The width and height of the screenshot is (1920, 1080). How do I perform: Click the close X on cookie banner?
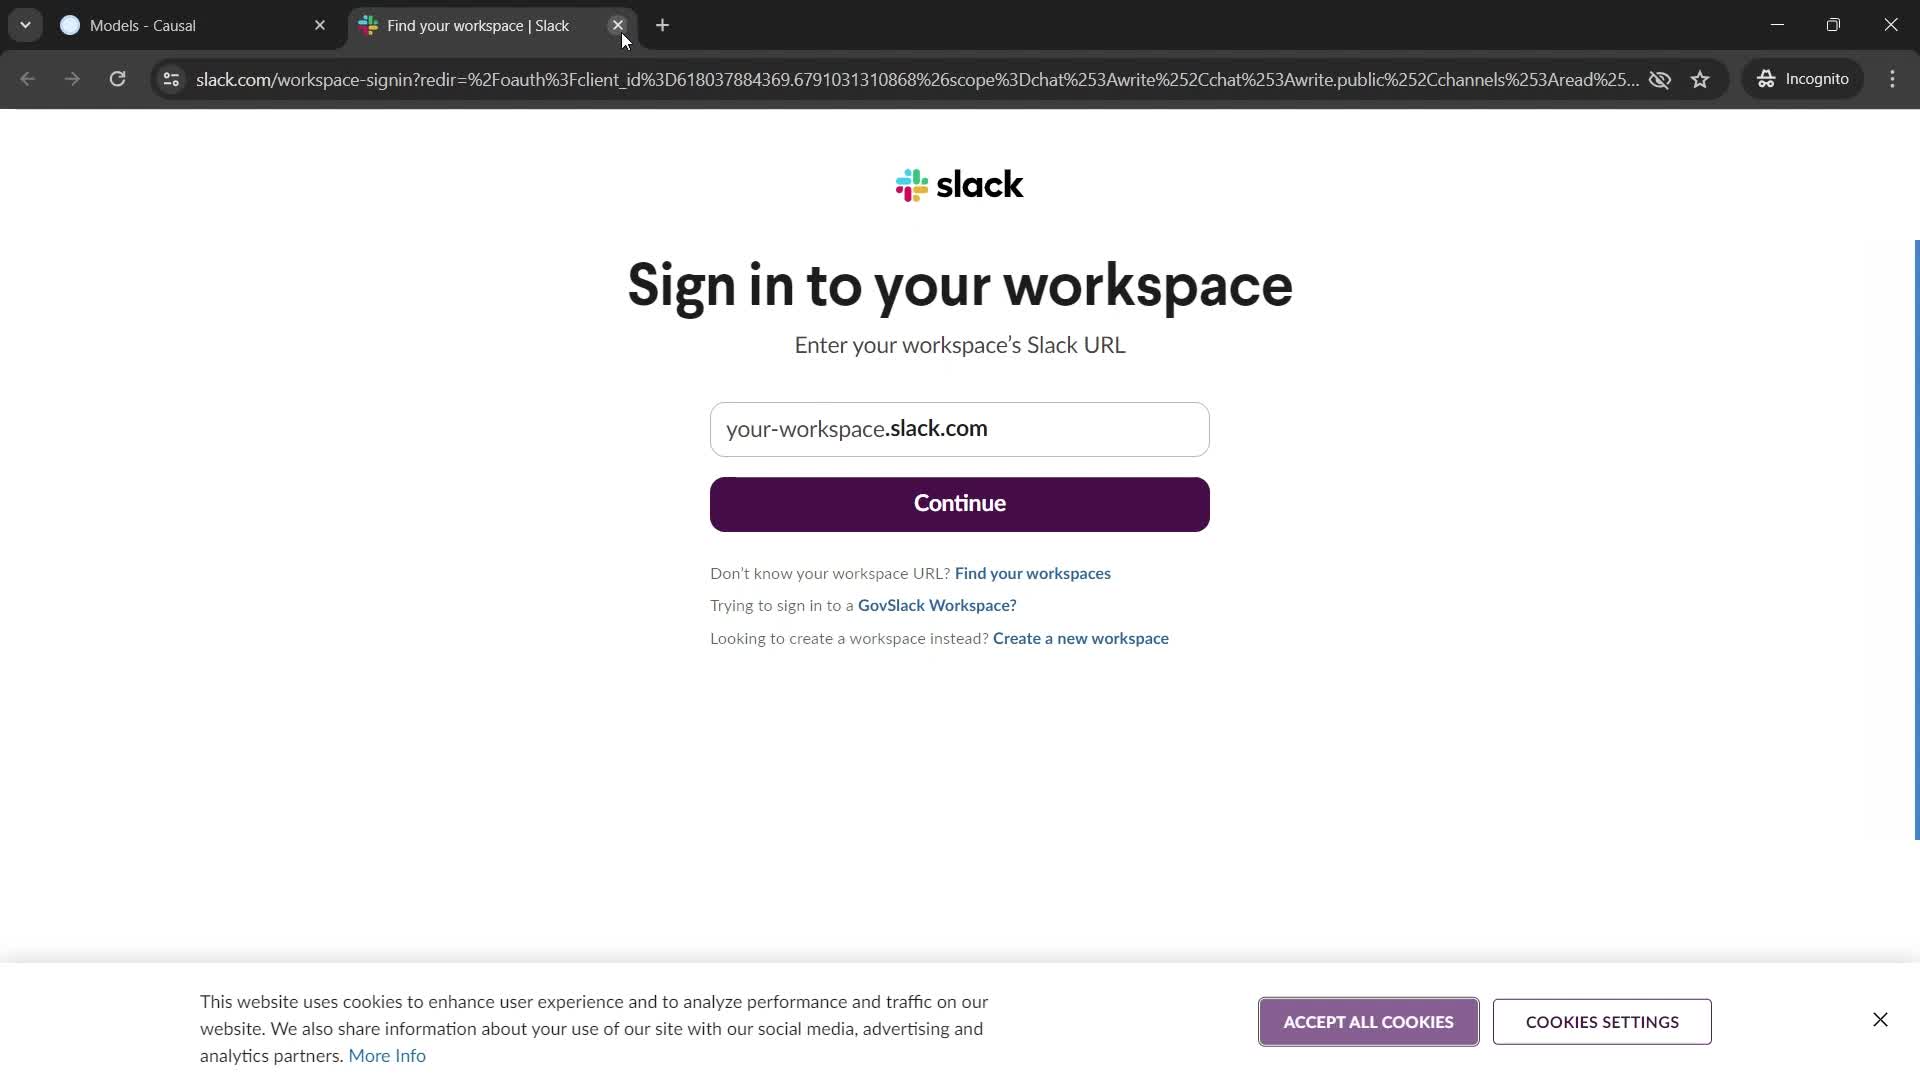(1880, 1019)
